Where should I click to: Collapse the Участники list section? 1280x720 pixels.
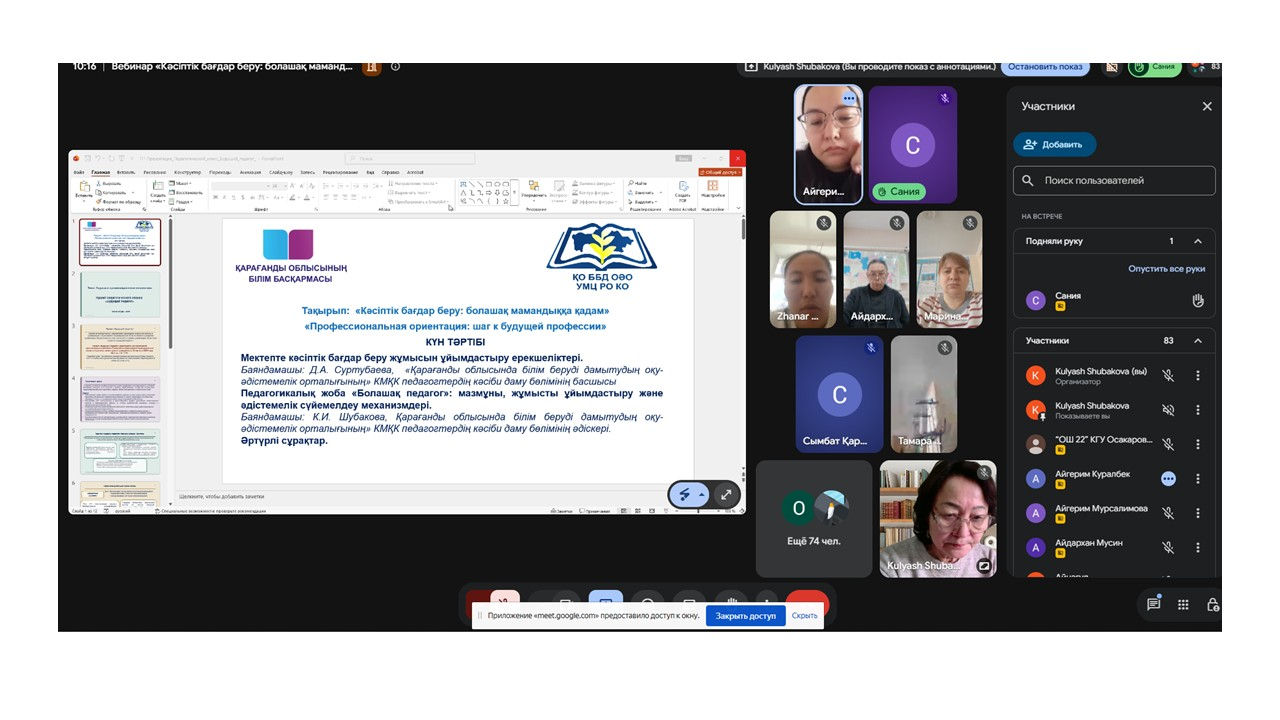(x=1198, y=340)
